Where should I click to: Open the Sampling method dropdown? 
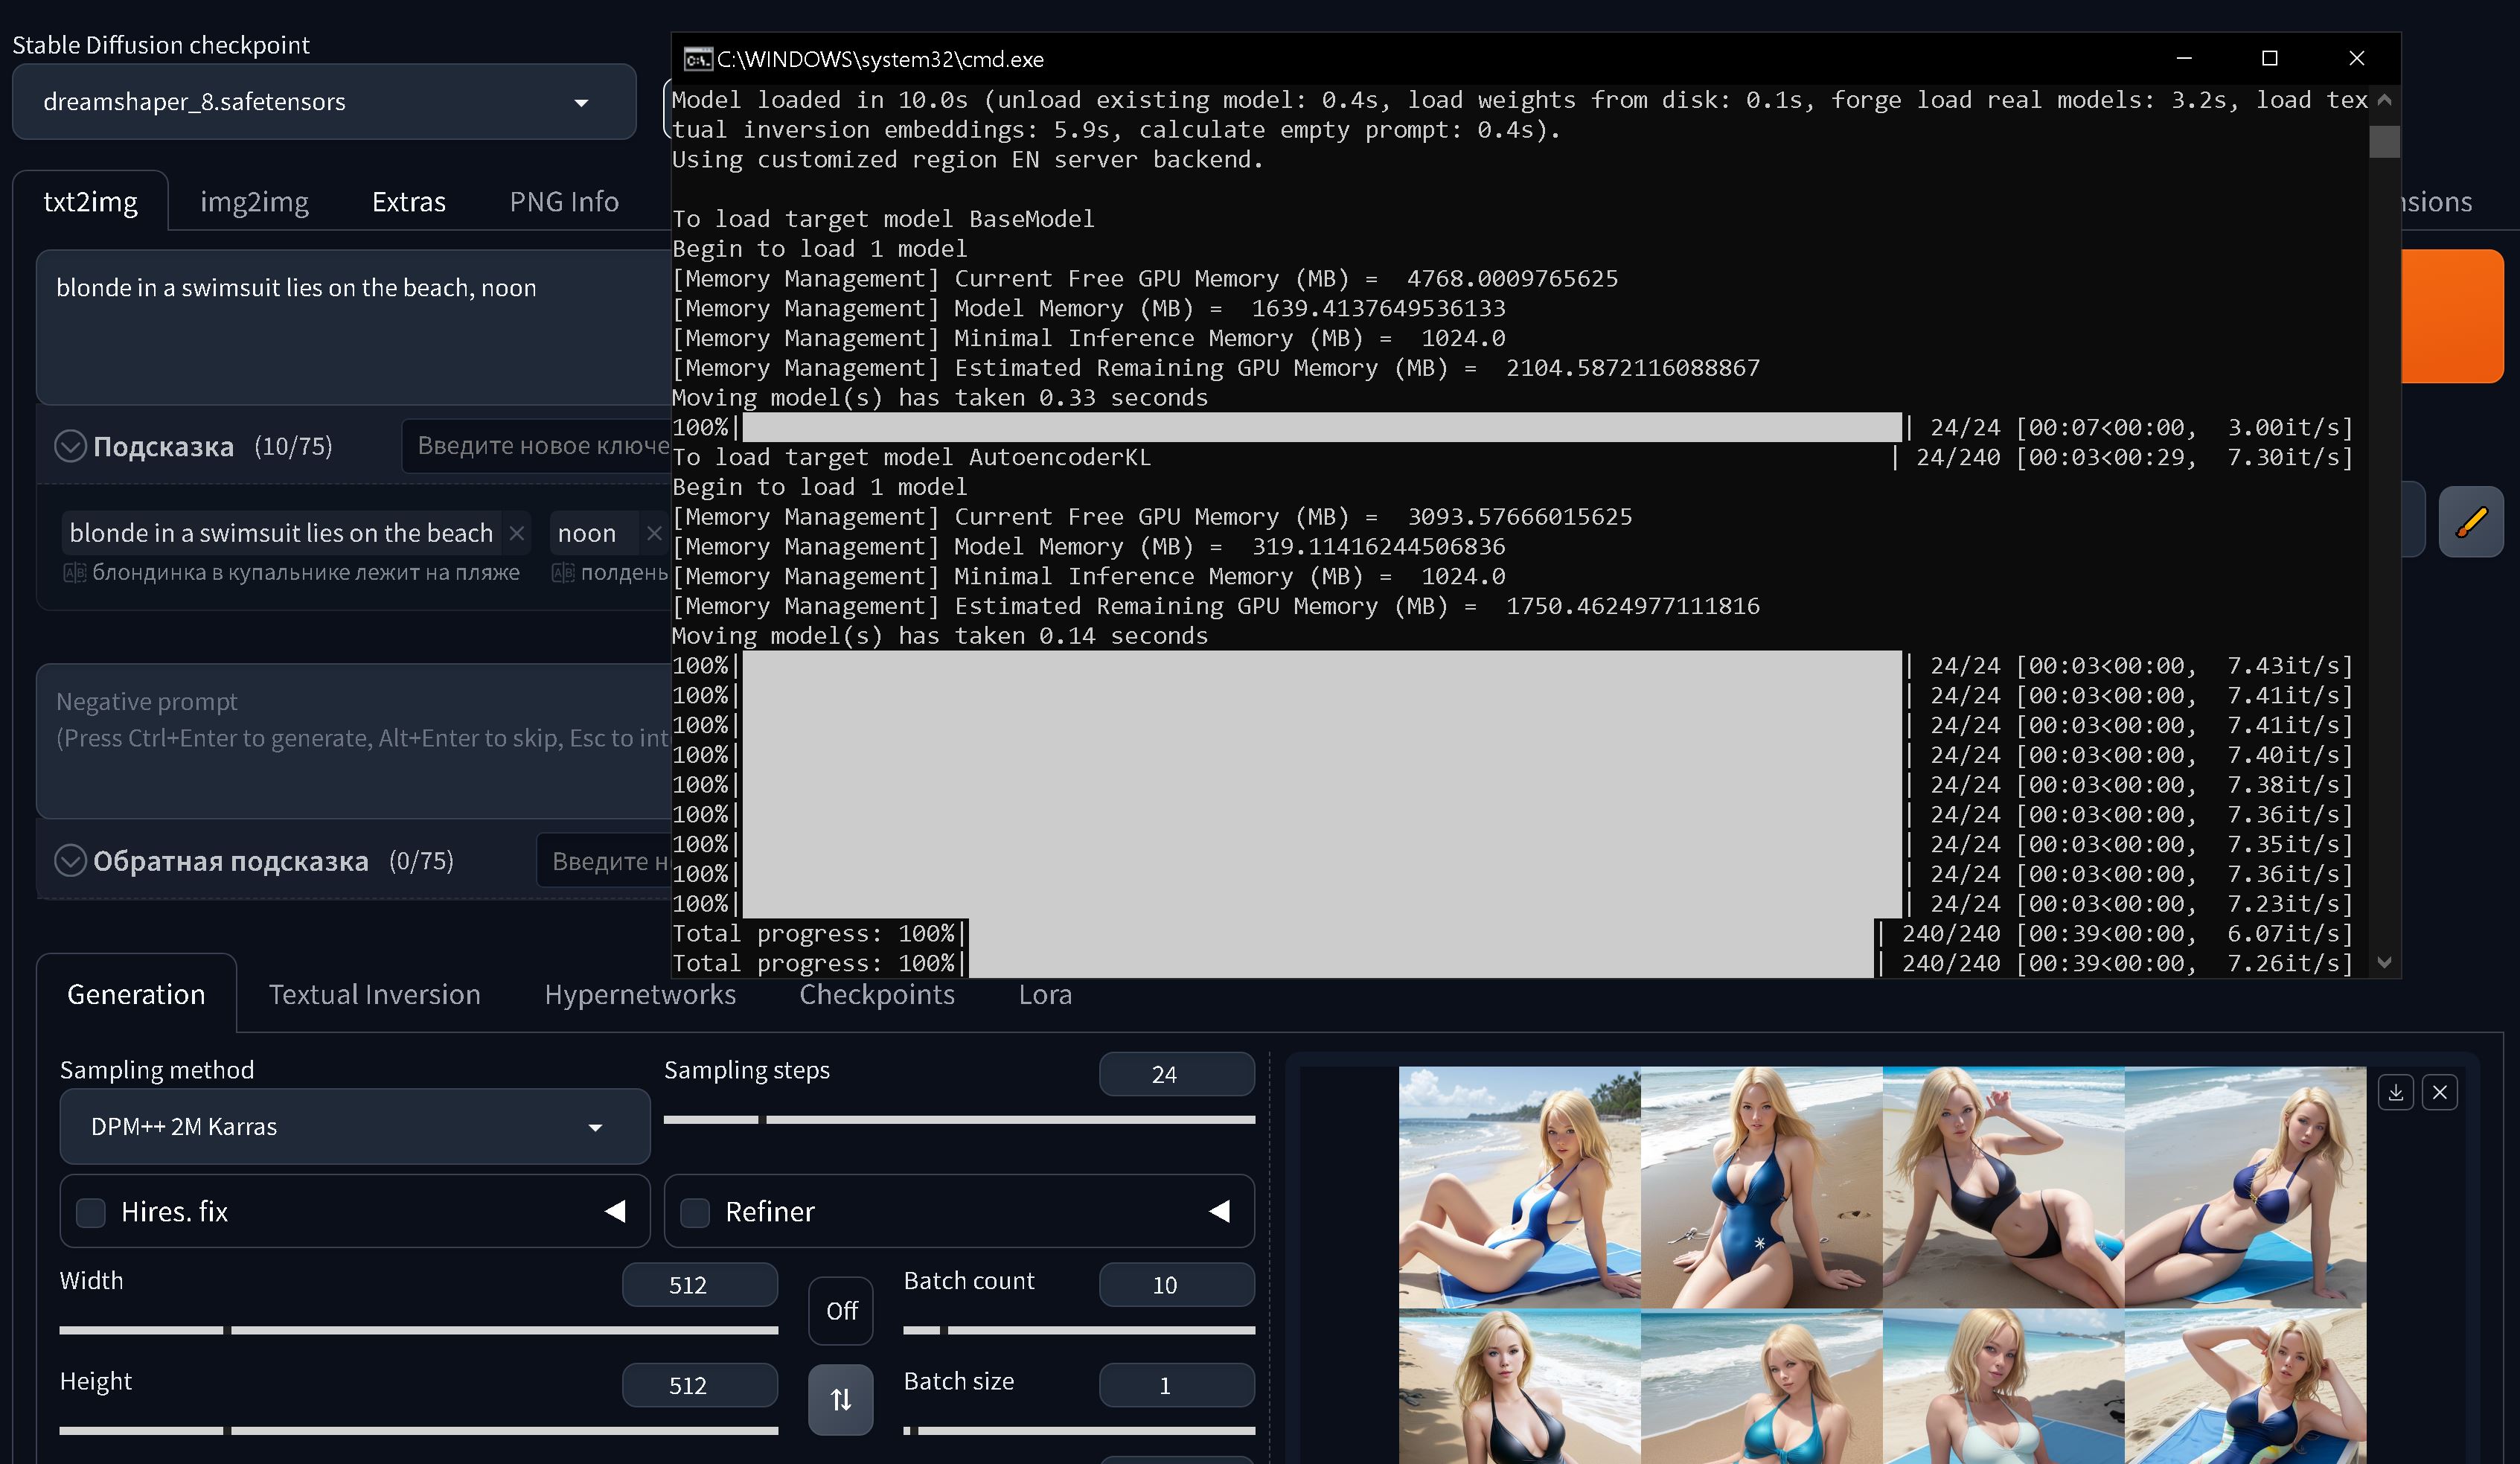point(354,1126)
